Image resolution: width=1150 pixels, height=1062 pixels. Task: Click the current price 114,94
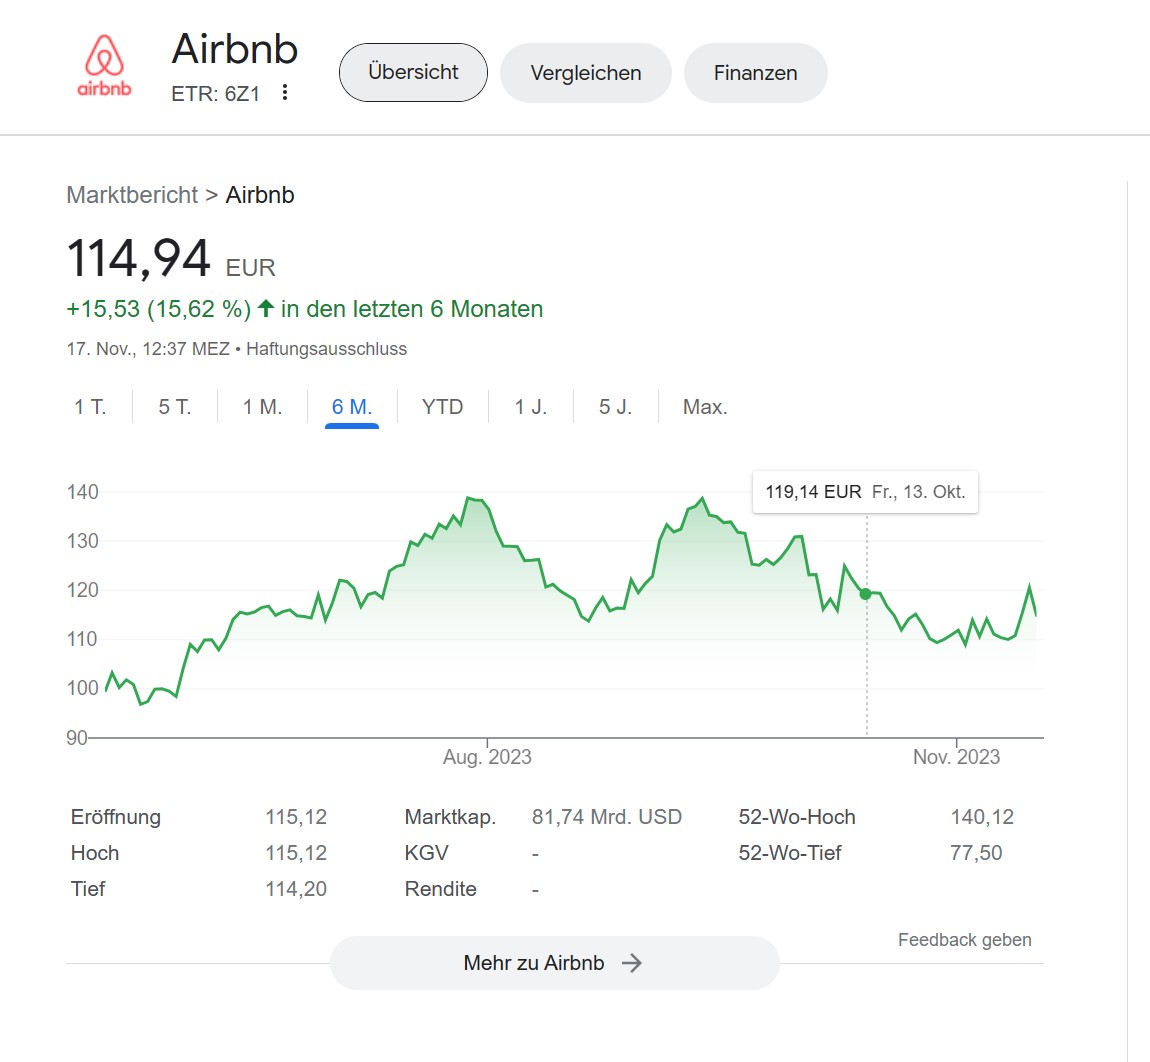tap(139, 258)
